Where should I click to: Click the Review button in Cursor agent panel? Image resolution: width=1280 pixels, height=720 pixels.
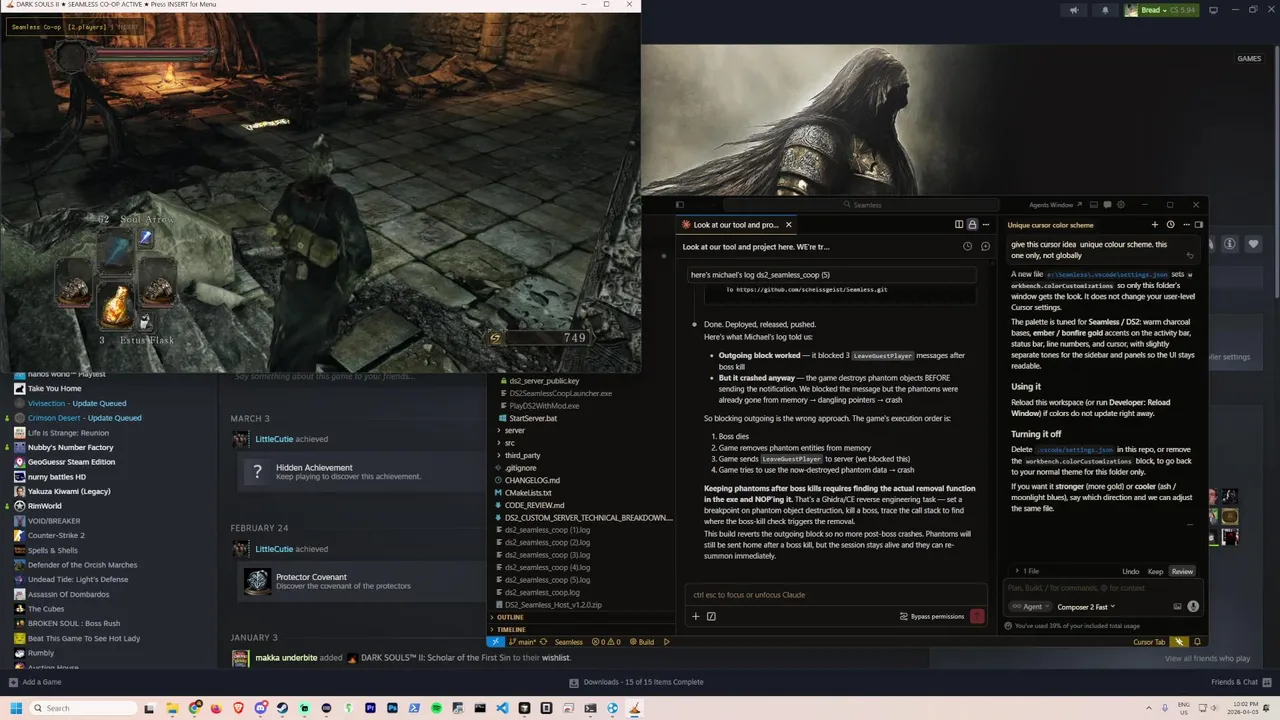1182,571
